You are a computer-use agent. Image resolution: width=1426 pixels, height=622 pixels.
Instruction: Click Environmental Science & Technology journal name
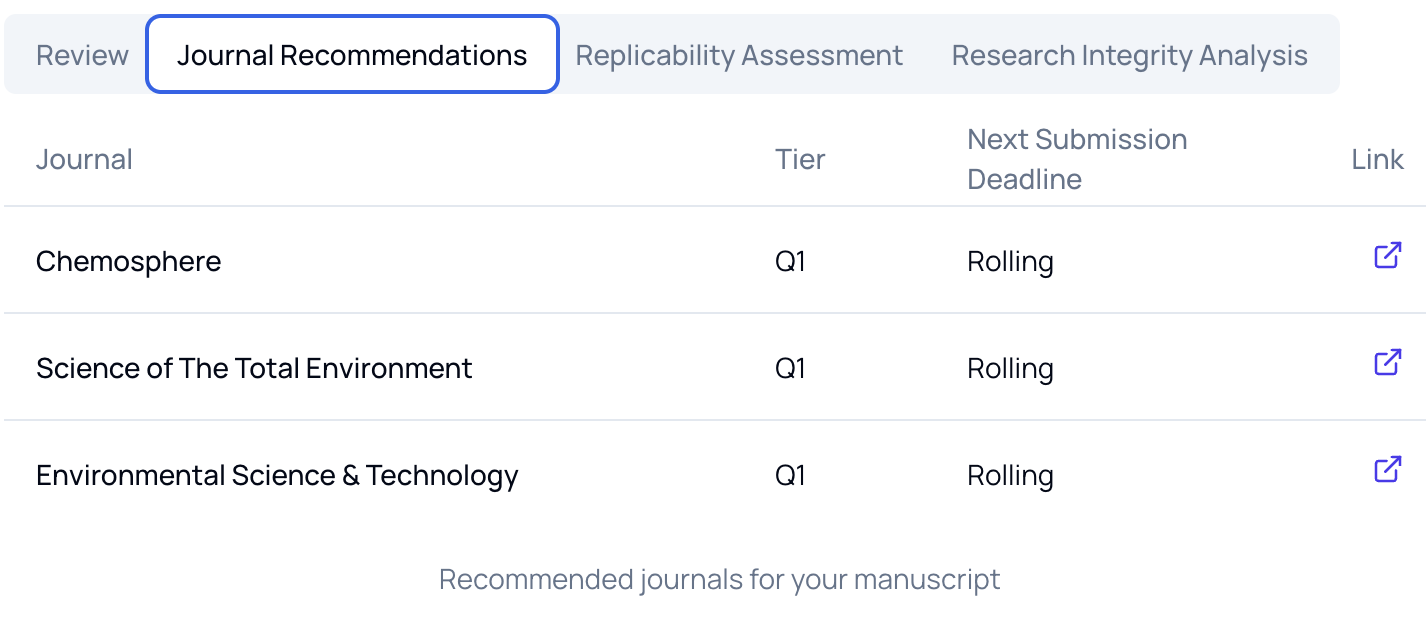coord(276,475)
